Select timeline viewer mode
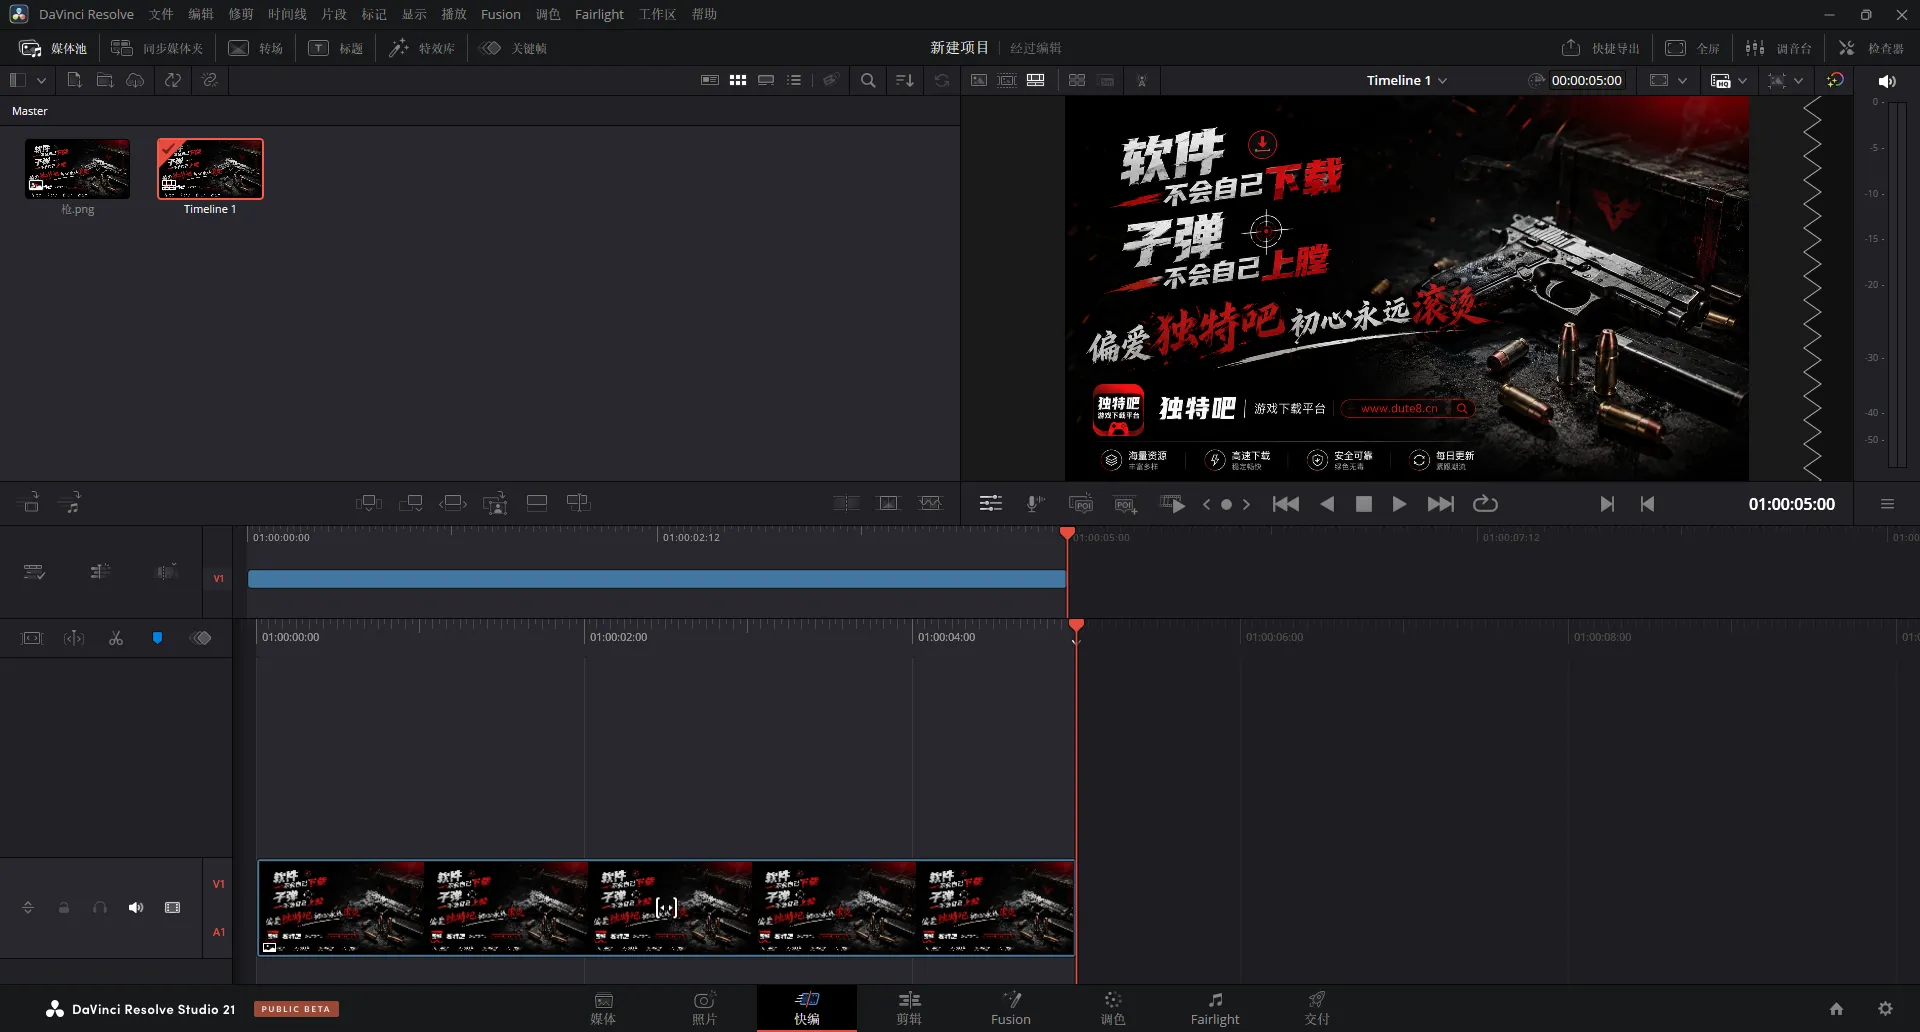 tap(1036, 80)
